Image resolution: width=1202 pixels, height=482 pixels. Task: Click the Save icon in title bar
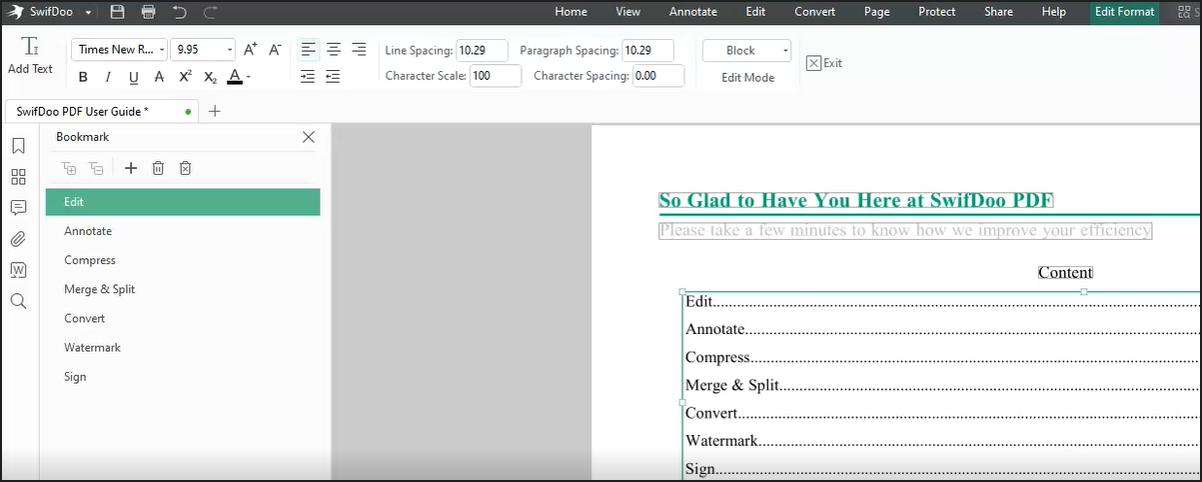[117, 12]
